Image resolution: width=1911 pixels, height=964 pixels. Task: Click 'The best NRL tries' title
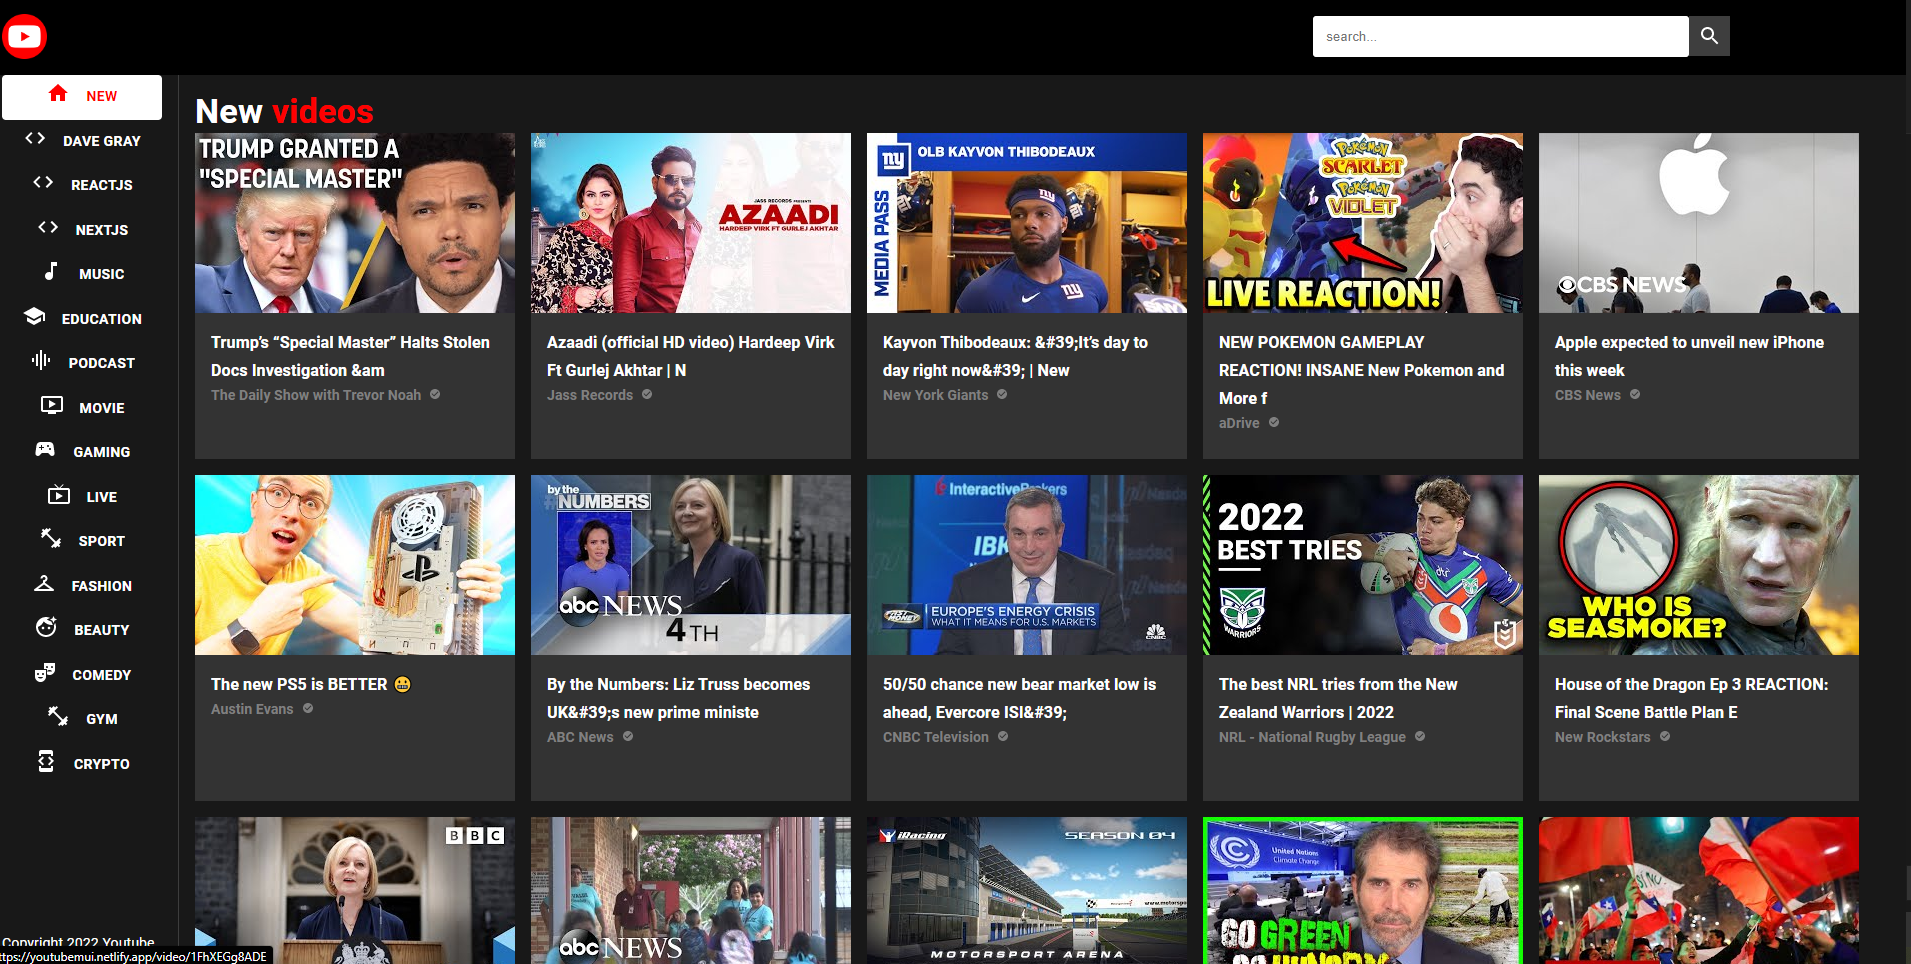1338,698
